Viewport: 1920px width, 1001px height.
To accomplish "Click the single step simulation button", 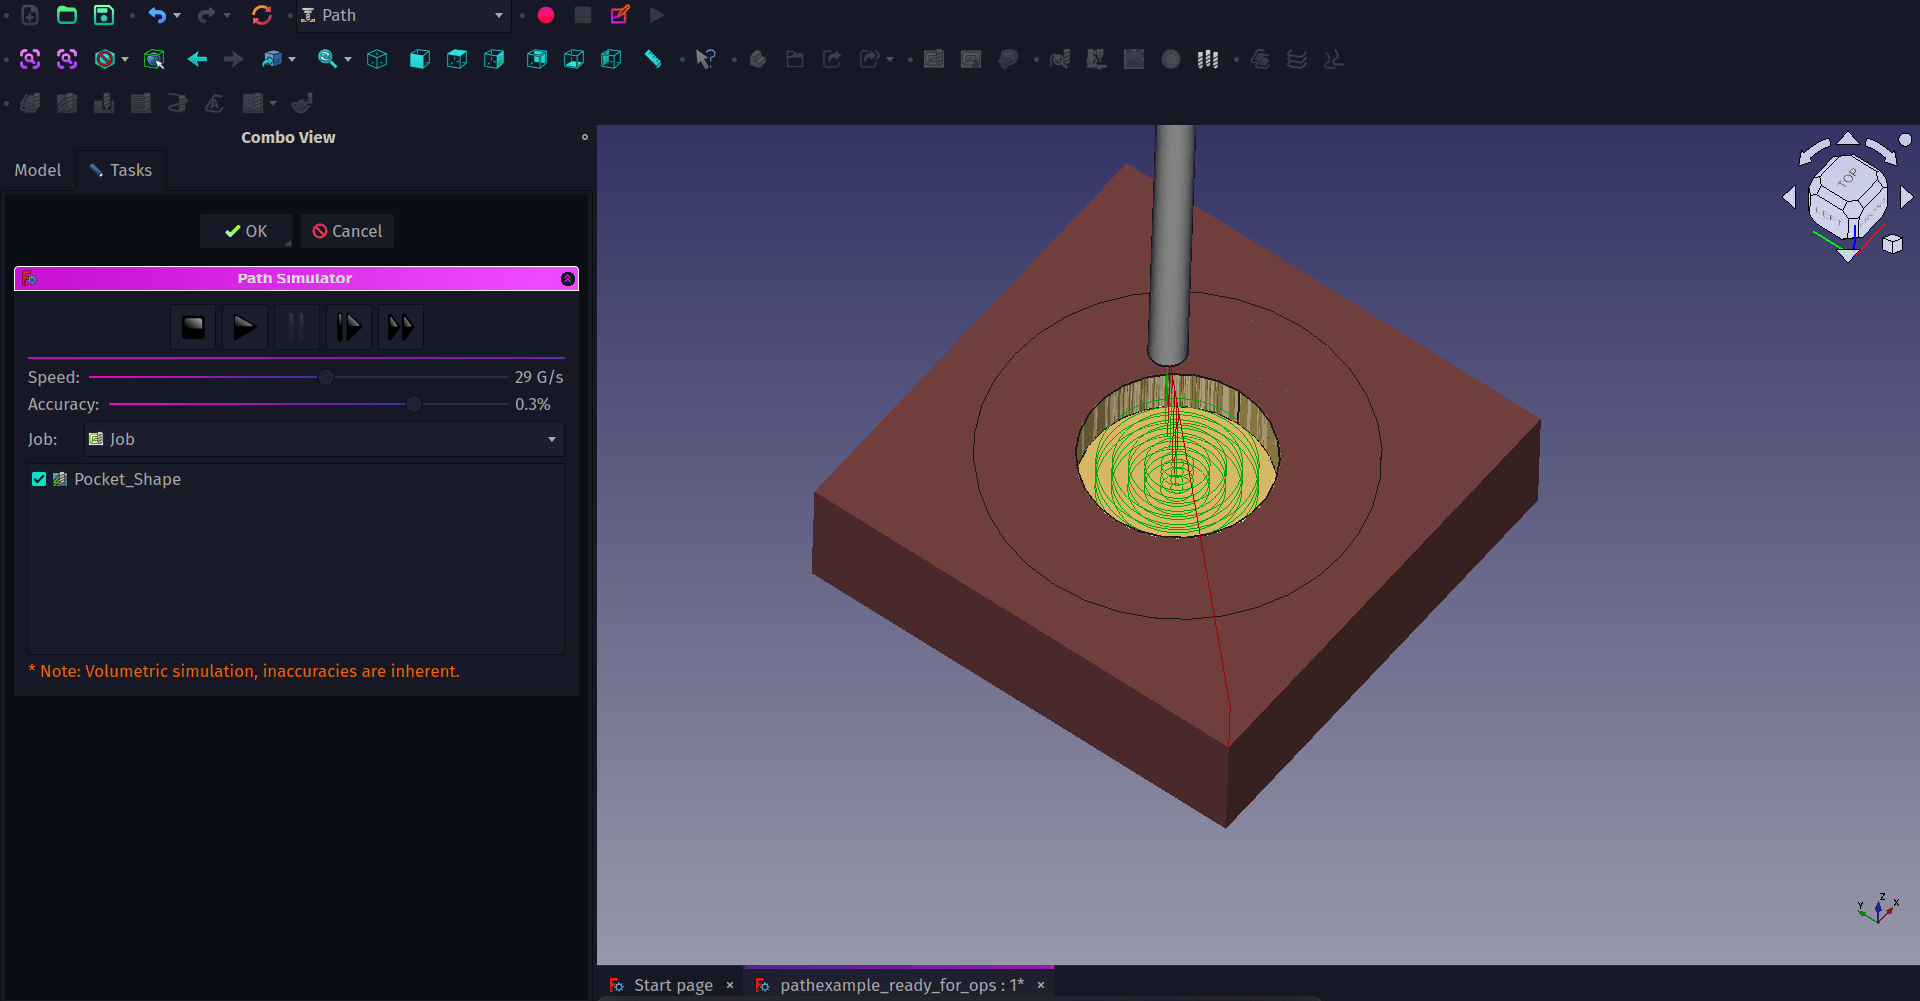I will click(348, 327).
